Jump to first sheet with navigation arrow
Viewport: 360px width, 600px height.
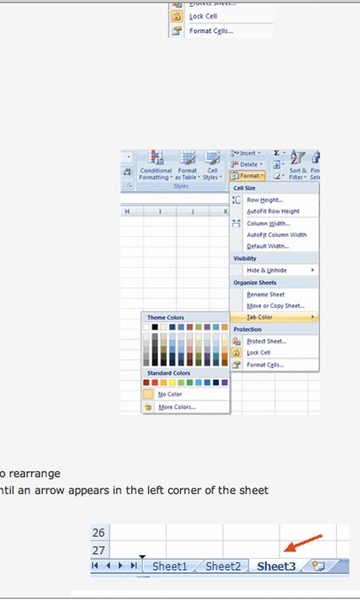pyautogui.click(x=95, y=565)
